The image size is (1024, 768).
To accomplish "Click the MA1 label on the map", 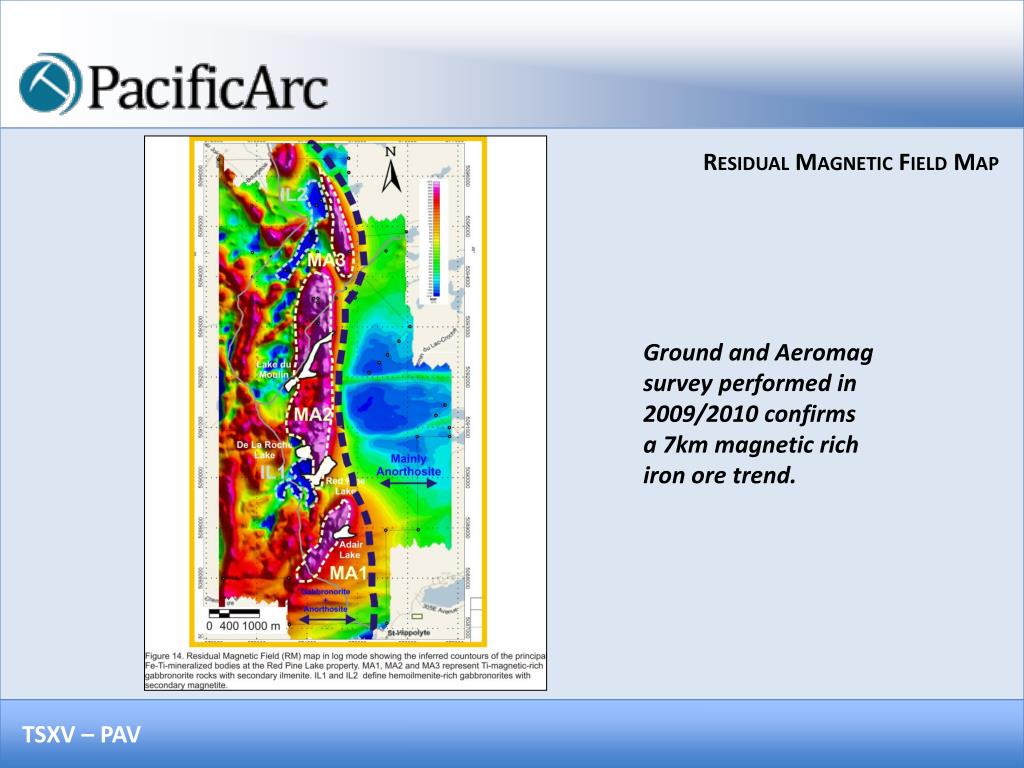I will [x=348, y=573].
